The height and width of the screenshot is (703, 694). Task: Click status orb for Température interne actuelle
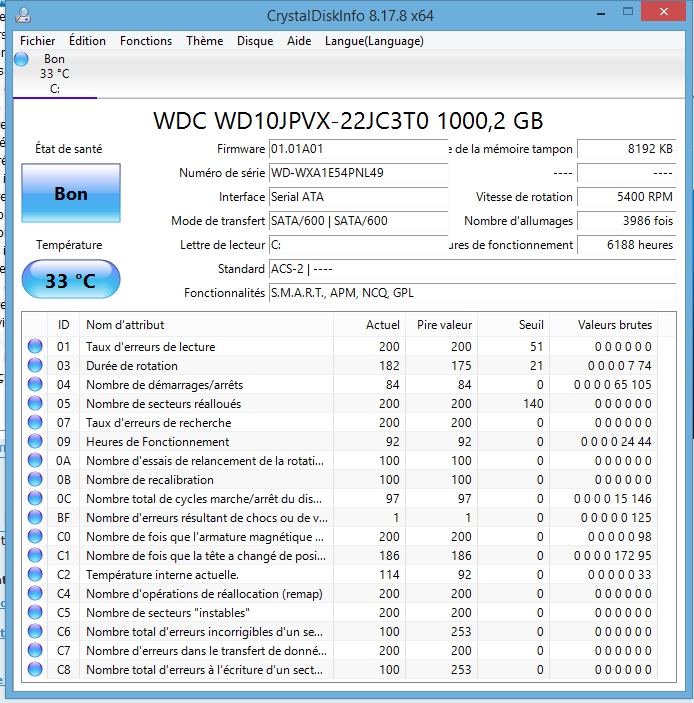pyautogui.click(x=36, y=574)
